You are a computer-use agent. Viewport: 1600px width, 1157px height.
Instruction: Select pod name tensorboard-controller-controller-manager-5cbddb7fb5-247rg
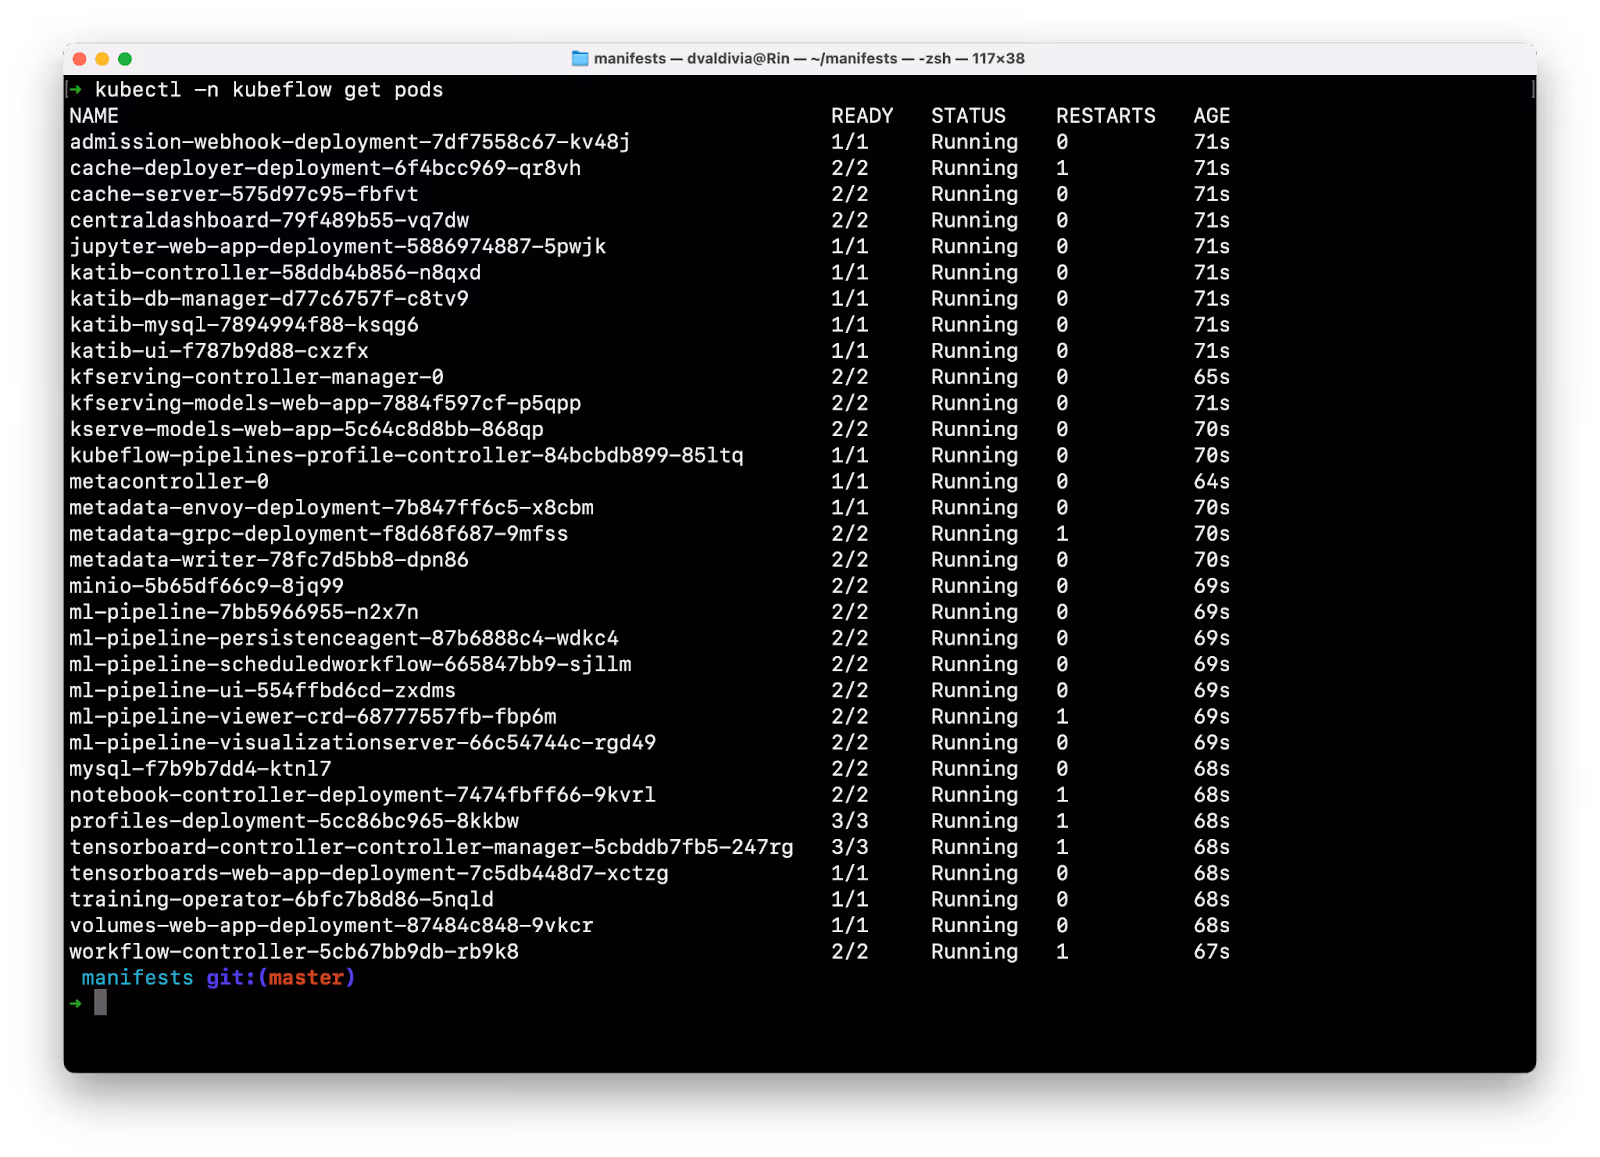(431, 847)
